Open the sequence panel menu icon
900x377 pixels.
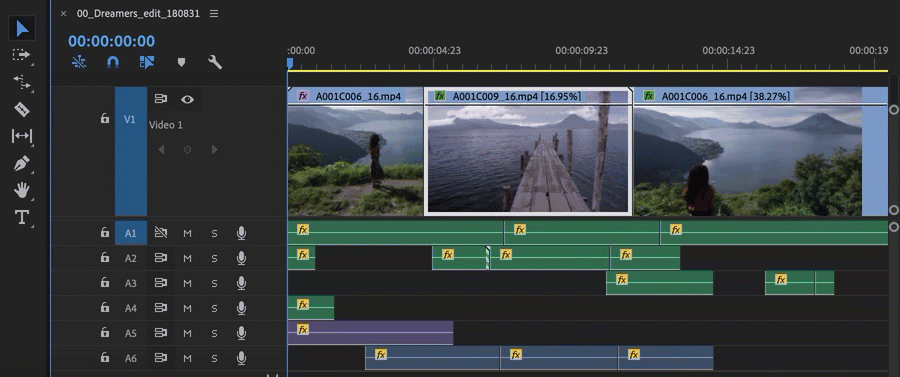(214, 13)
